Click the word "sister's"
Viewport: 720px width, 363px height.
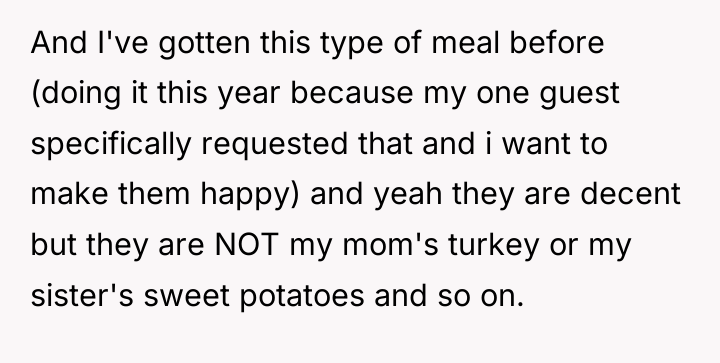pos(82,295)
